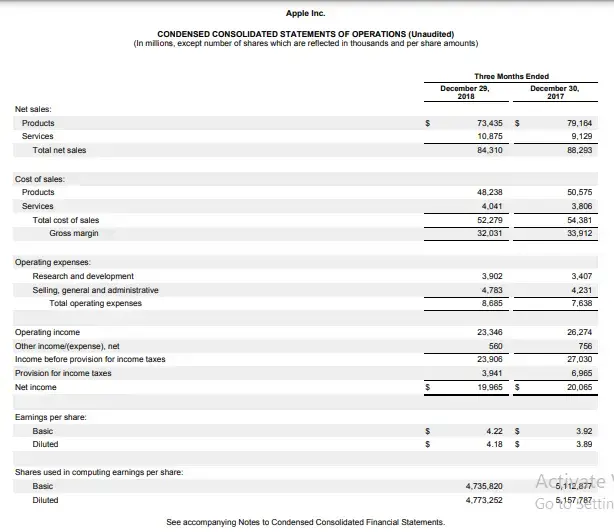Click 'Shares used in computing earnings per share:' label
Image resolution: width=614 pixels, height=532 pixels.
pyautogui.click(x=99, y=472)
